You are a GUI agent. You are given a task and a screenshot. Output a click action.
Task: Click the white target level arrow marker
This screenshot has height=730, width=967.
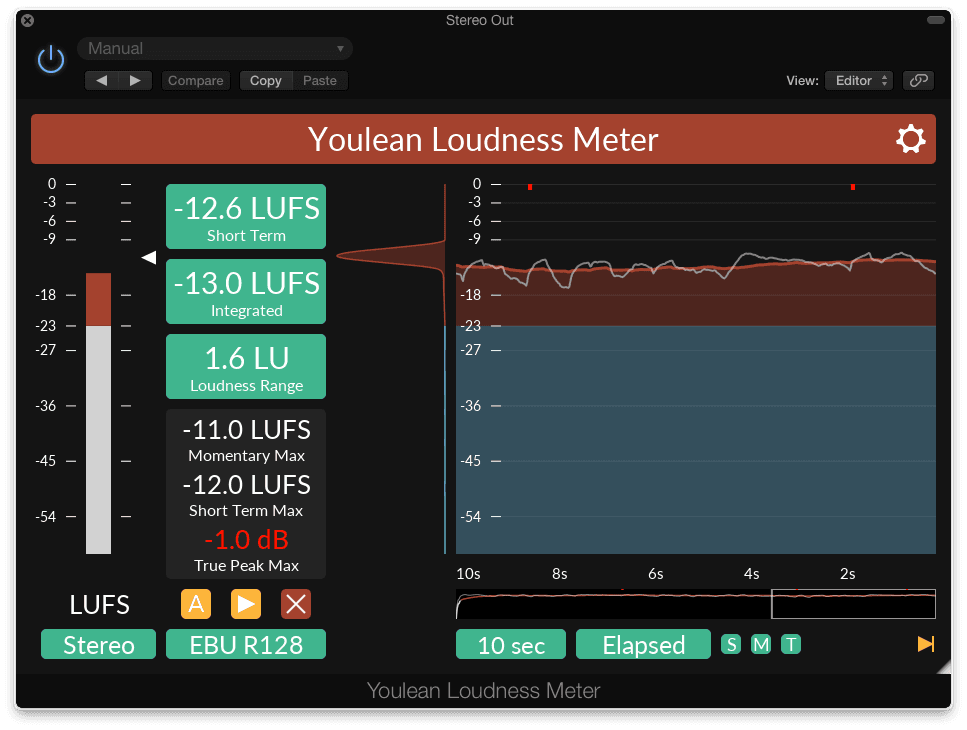click(x=149, y=257)
